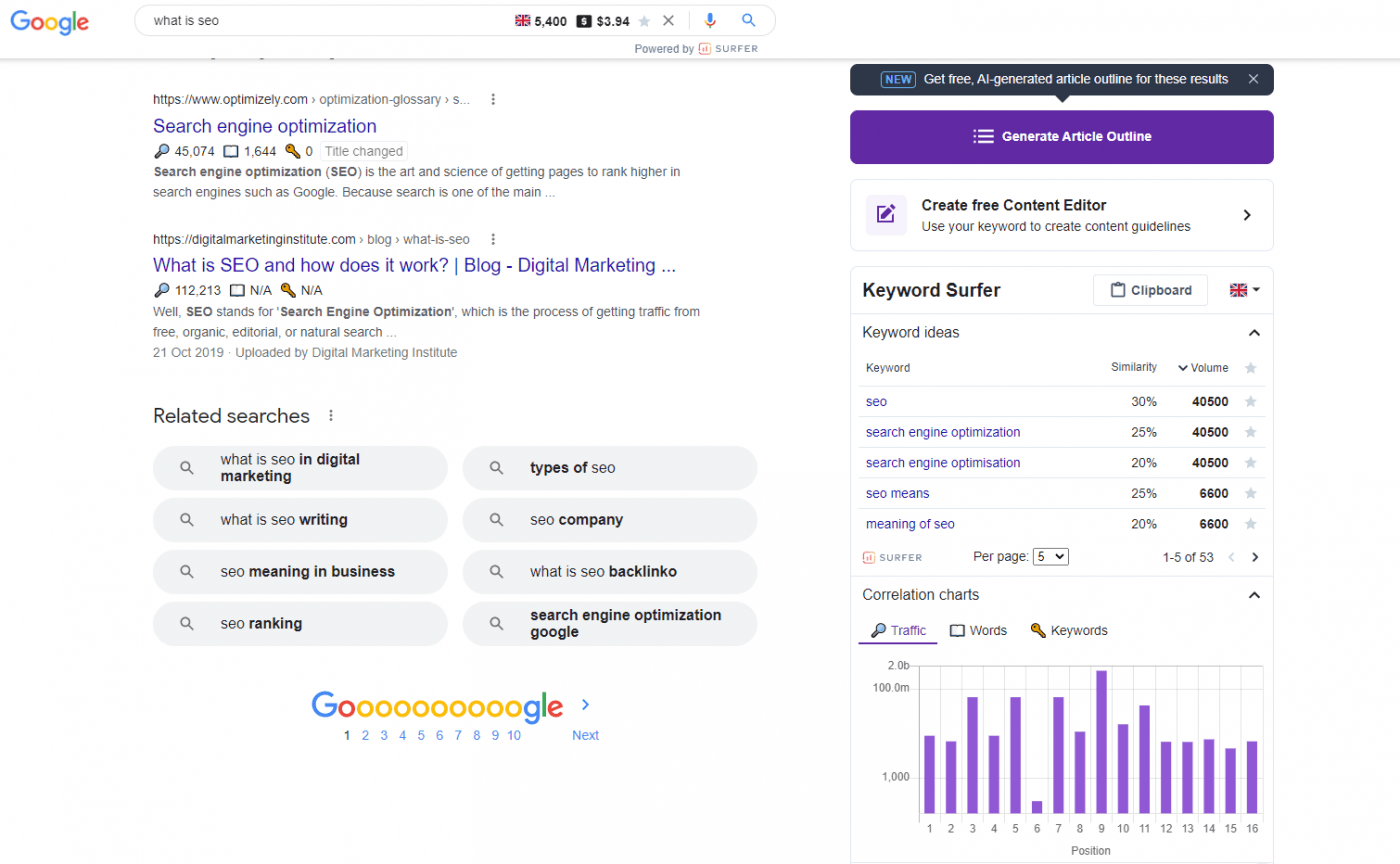Open the 'Per page' dropdown
The width and height of the screenshot is (1400, 864).
click(1051, 557)
